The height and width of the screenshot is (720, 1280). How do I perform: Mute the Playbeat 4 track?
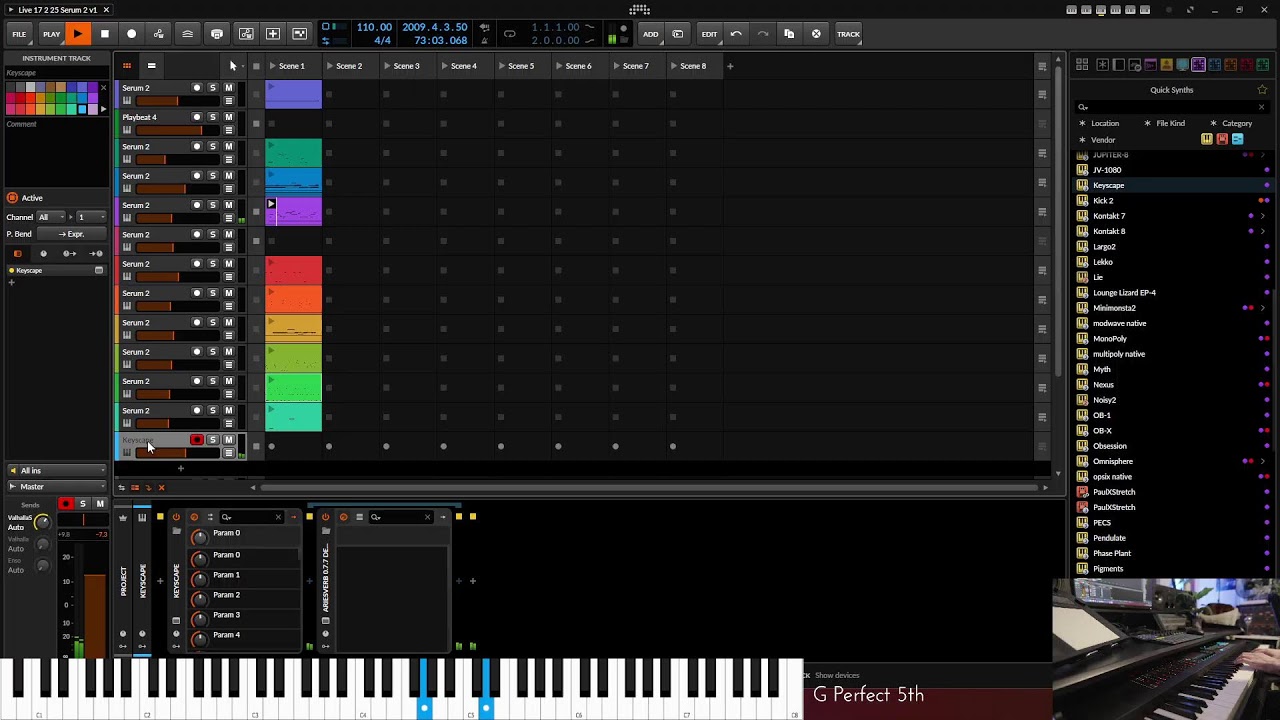coord(228,117)
